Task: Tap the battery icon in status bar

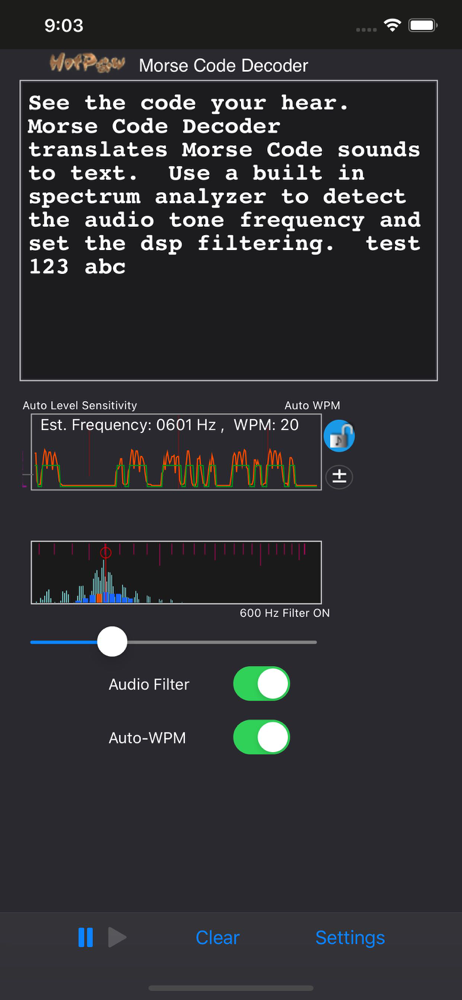Action: click(422, 26)
